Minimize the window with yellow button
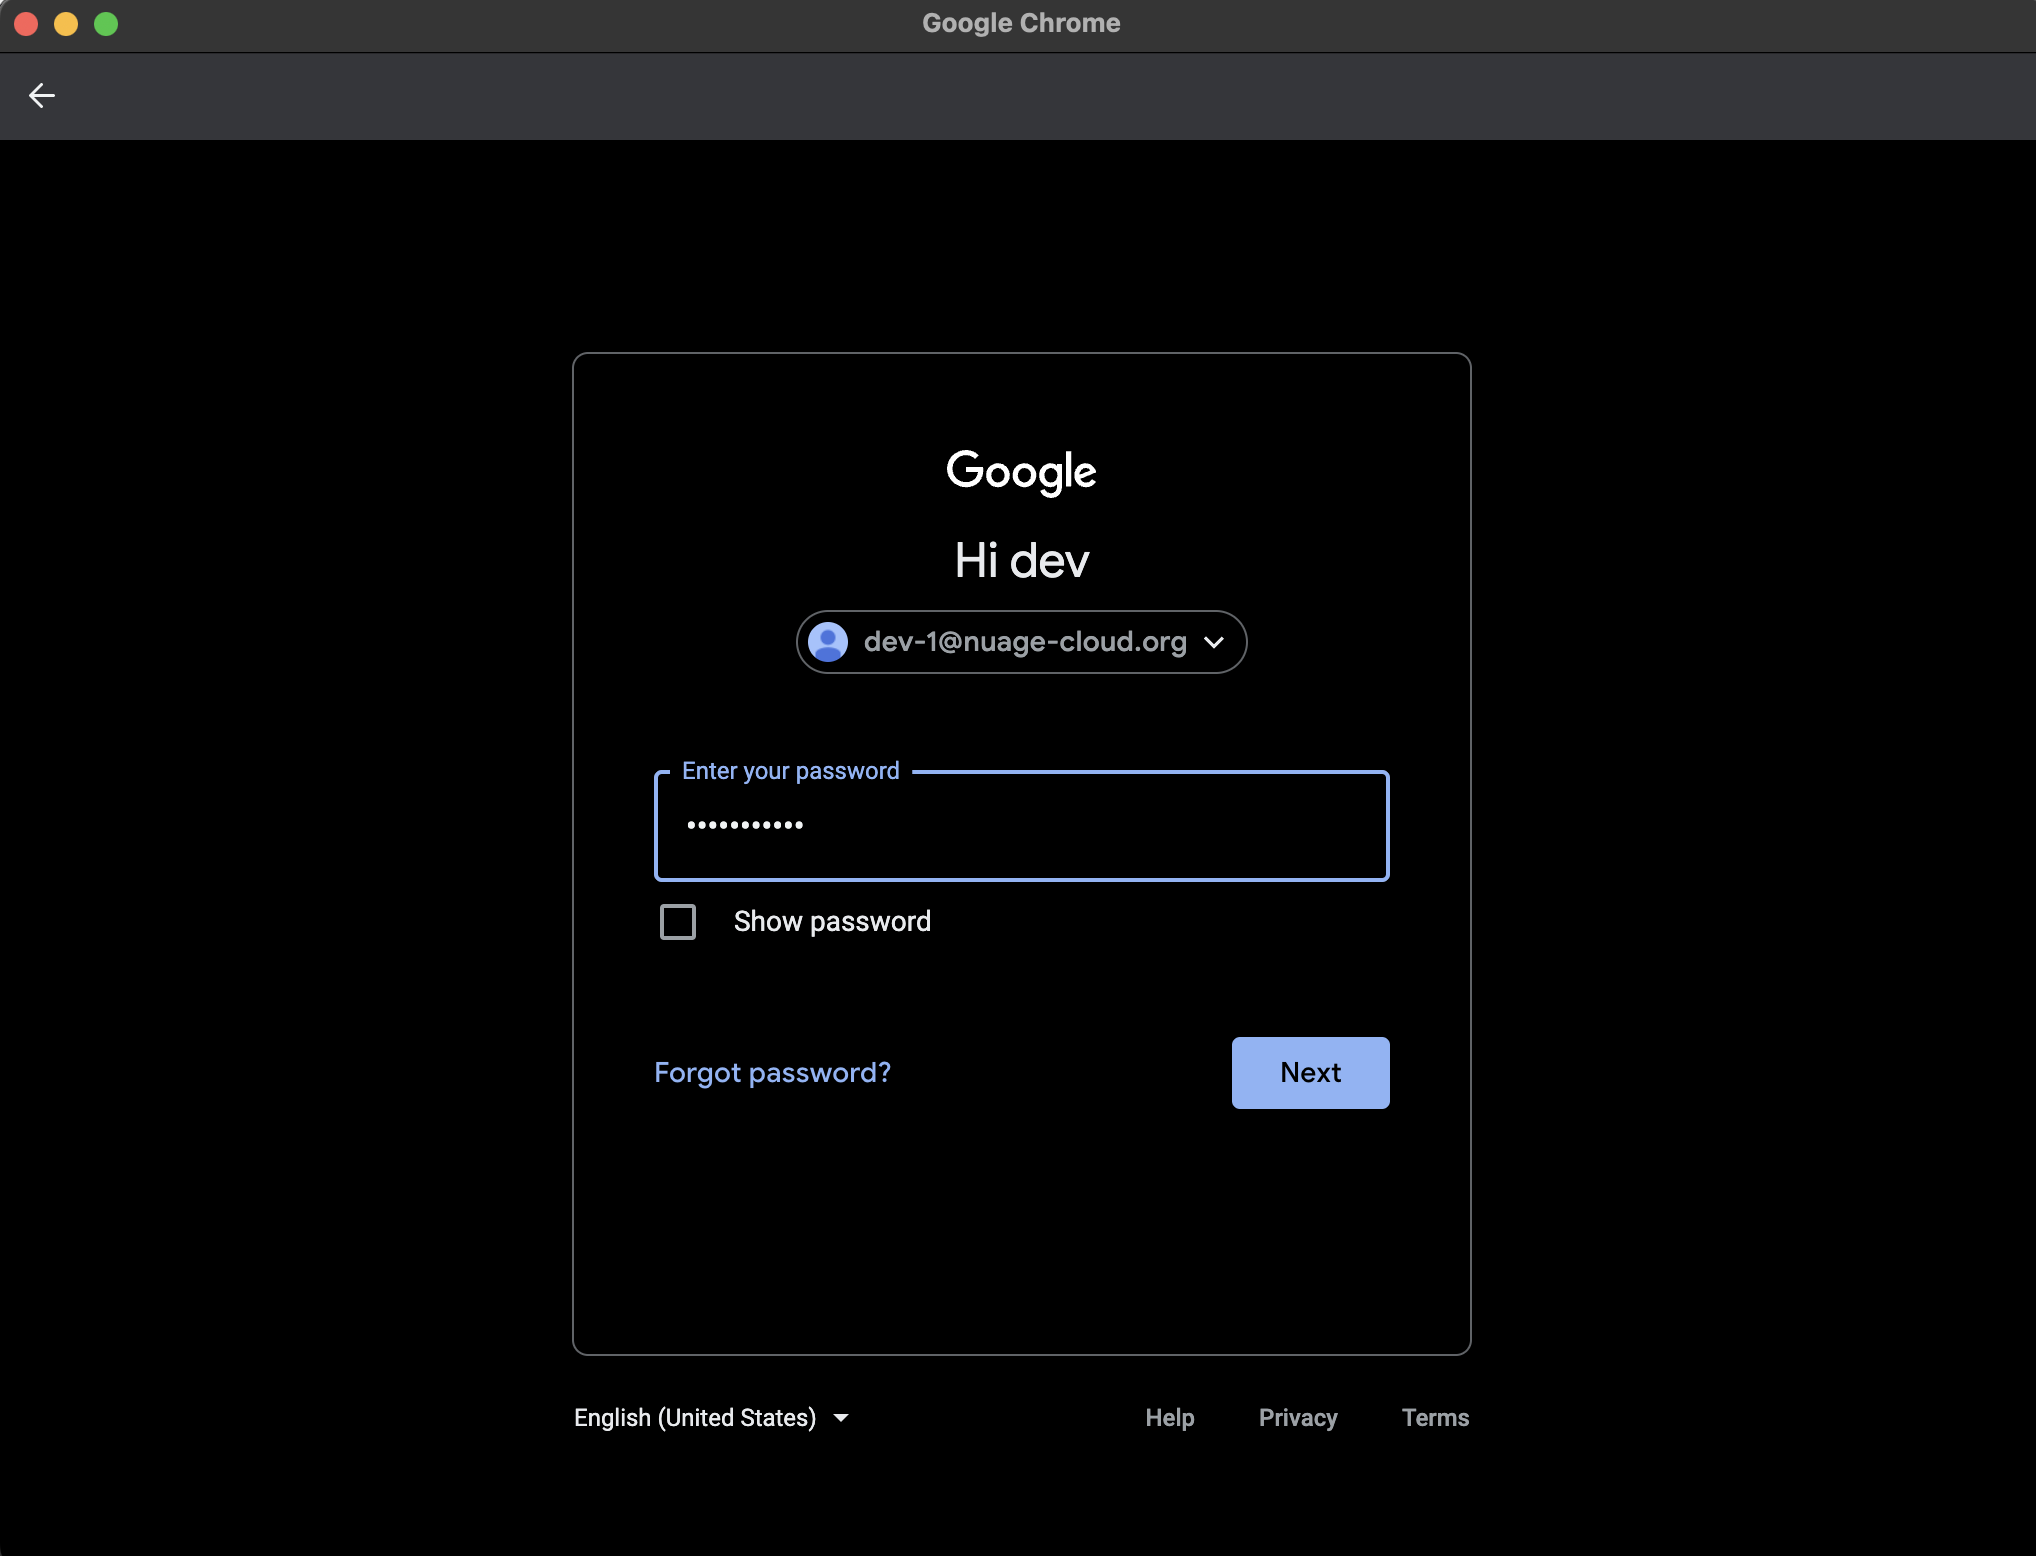Screen dimensions: 2036x1556 pos(66,24)
